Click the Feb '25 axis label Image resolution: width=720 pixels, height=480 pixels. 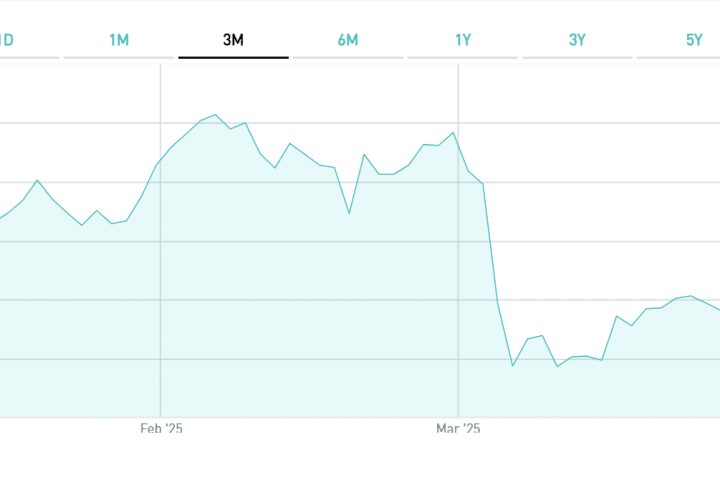tap(161, 429)
